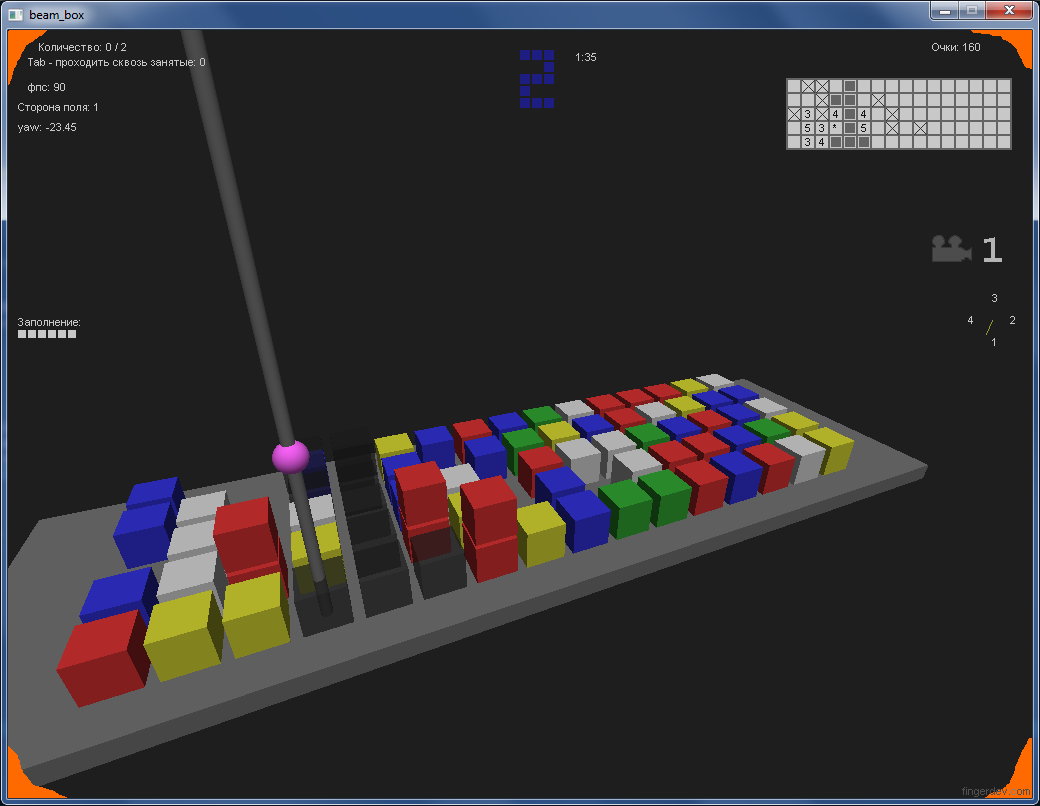Click the pink sphere on the beam
Screen dimensions: 1040x806
pyautogui.click(x=290, y=456)
